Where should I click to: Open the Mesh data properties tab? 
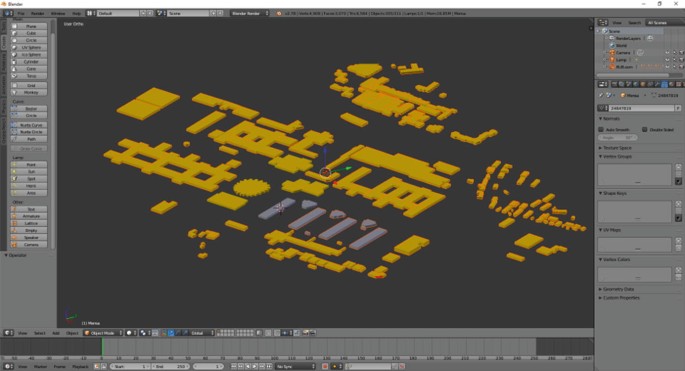click(x=664, y=84)
